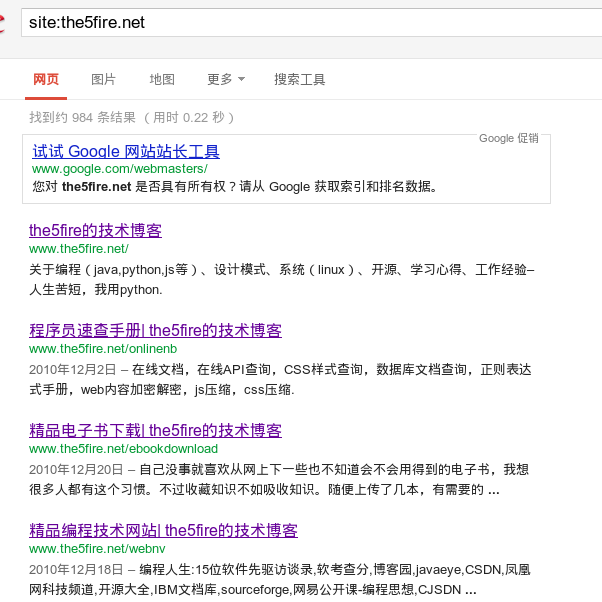Open the 程序员速查手册 result link
Screen dimensions: 602x602
click(155, 331)
